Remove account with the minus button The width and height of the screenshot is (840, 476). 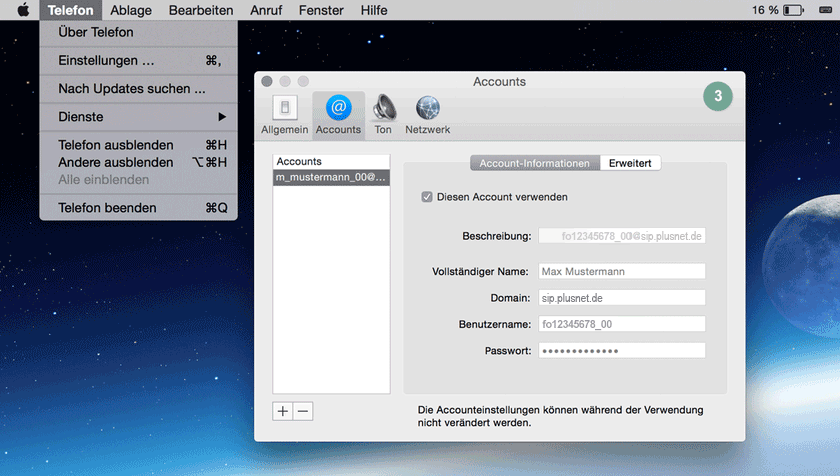coord(303,411)
